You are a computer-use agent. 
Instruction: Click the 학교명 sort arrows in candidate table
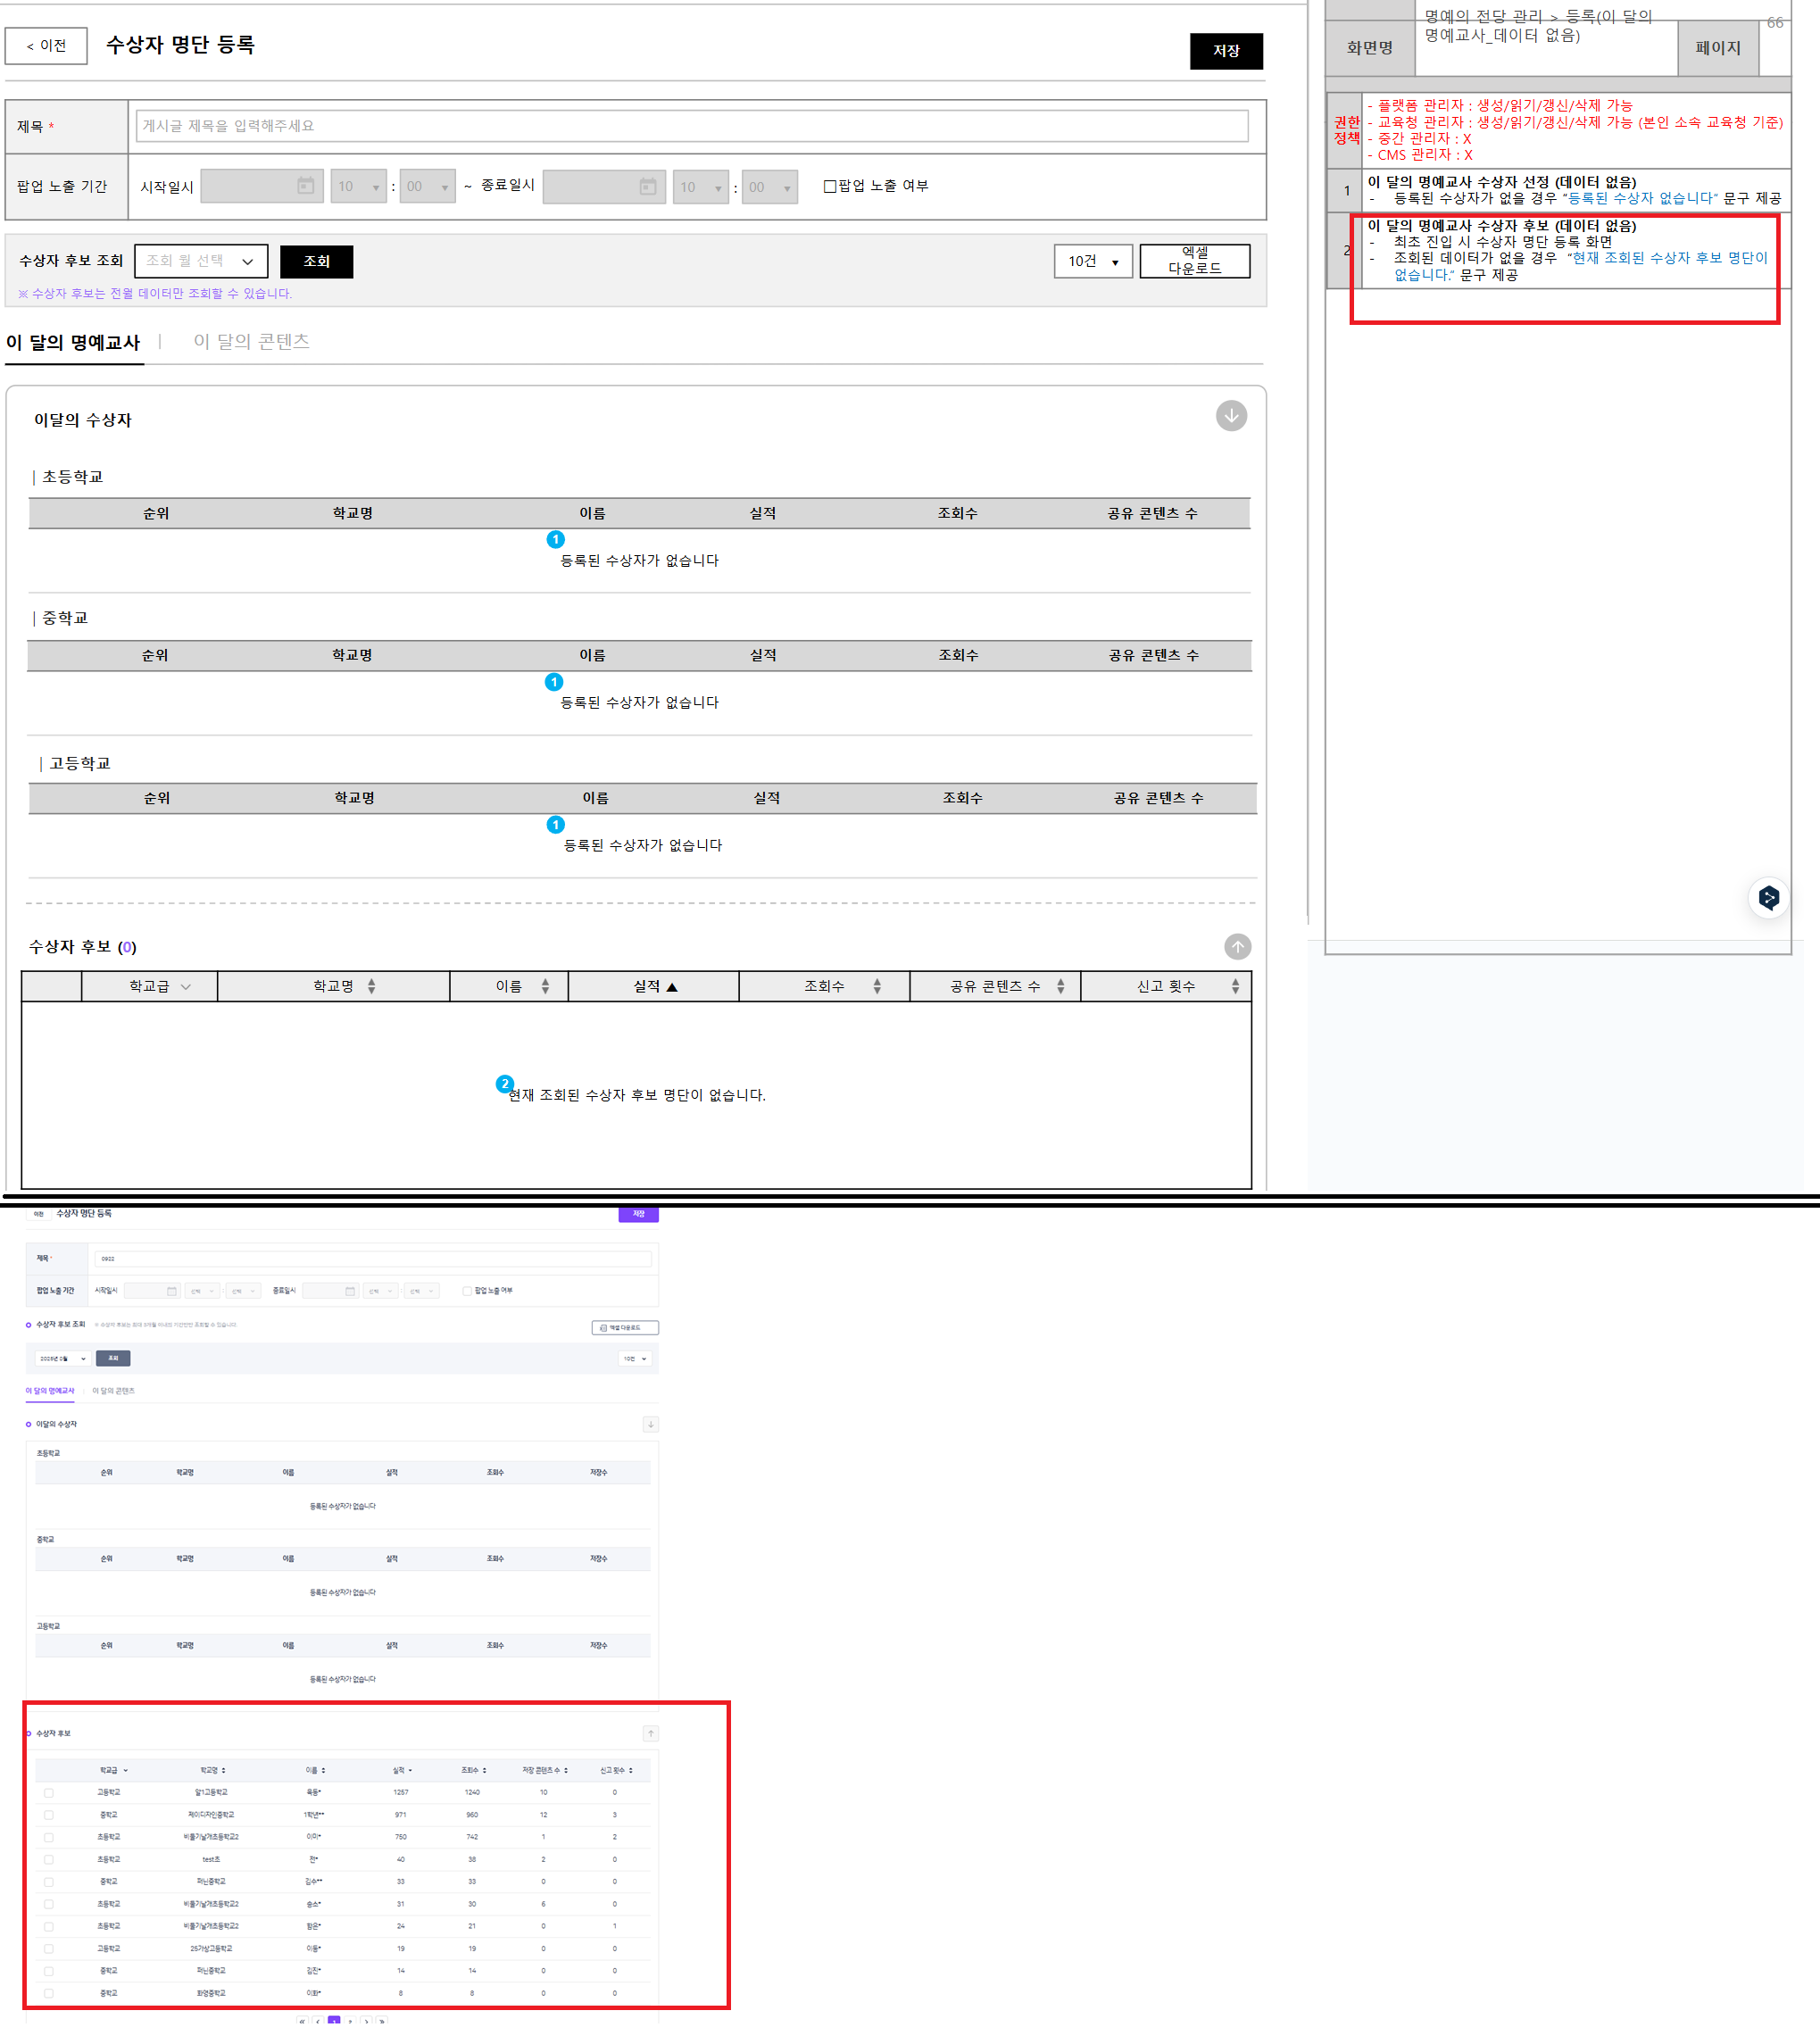(x=371, y=986)
